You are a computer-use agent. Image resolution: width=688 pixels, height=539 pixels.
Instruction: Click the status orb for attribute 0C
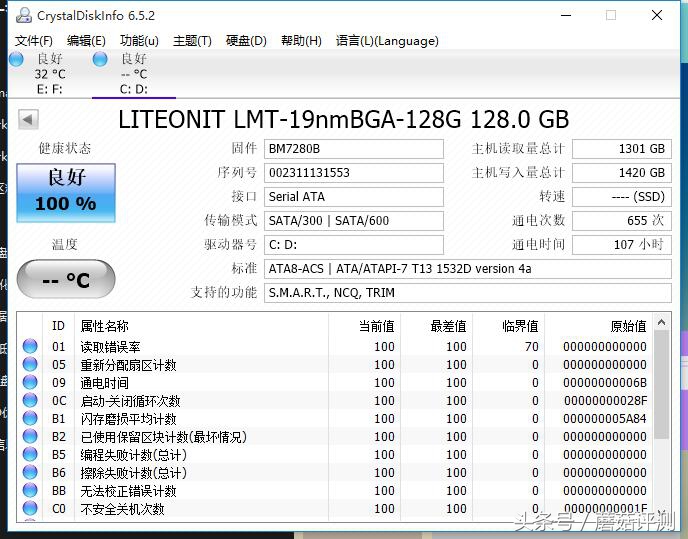point(30,400)
